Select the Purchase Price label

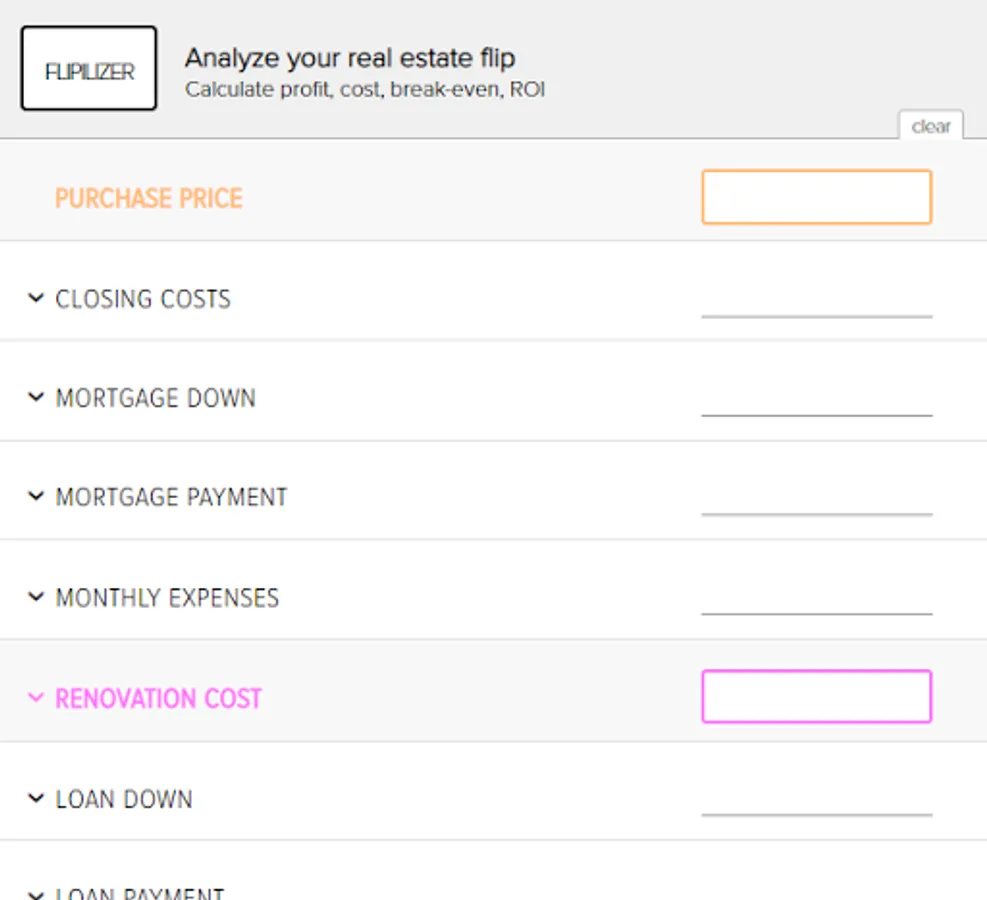tap(149, 198)
